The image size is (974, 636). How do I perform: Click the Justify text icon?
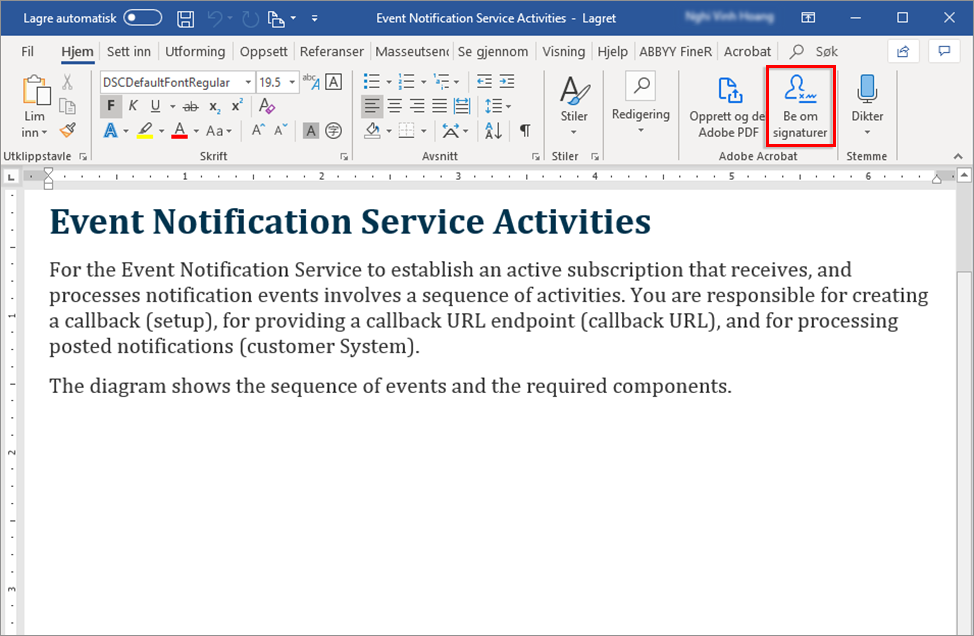(439, 106)
